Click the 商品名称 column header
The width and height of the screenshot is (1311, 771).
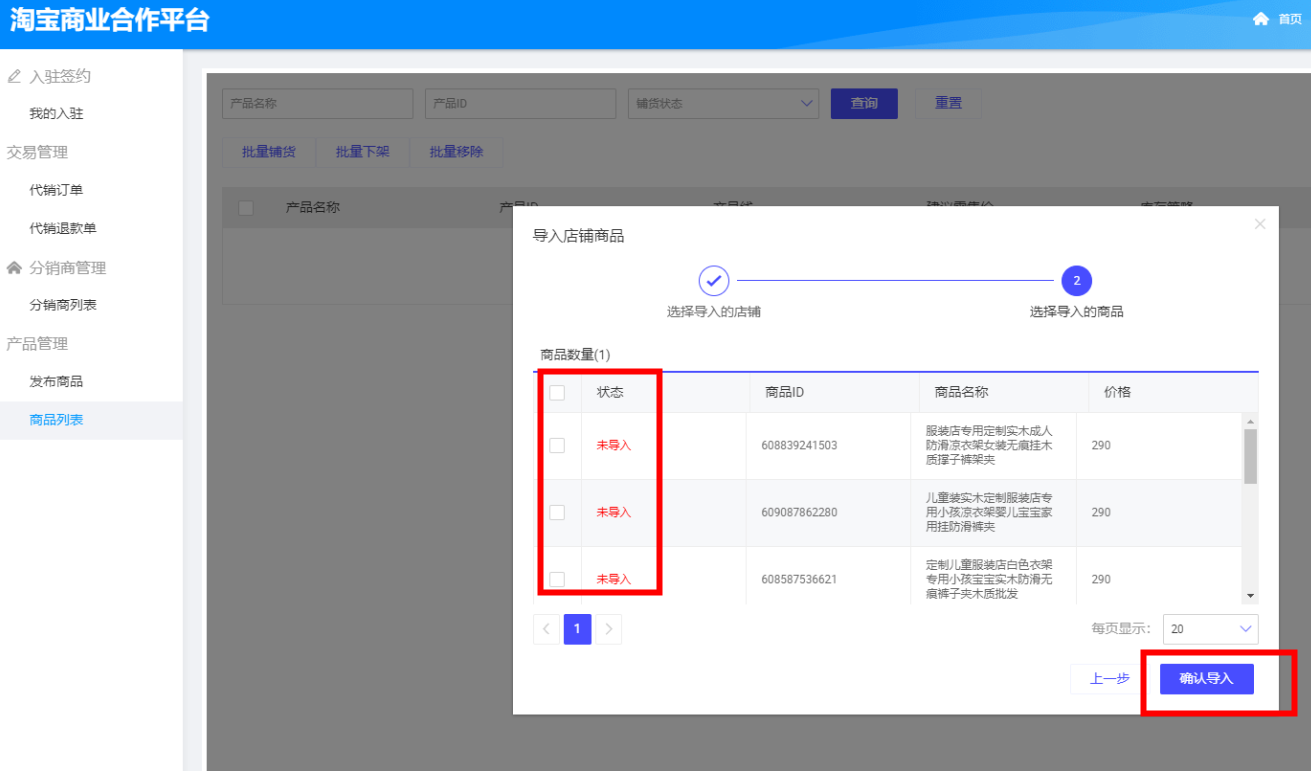(x=961, y=392)
